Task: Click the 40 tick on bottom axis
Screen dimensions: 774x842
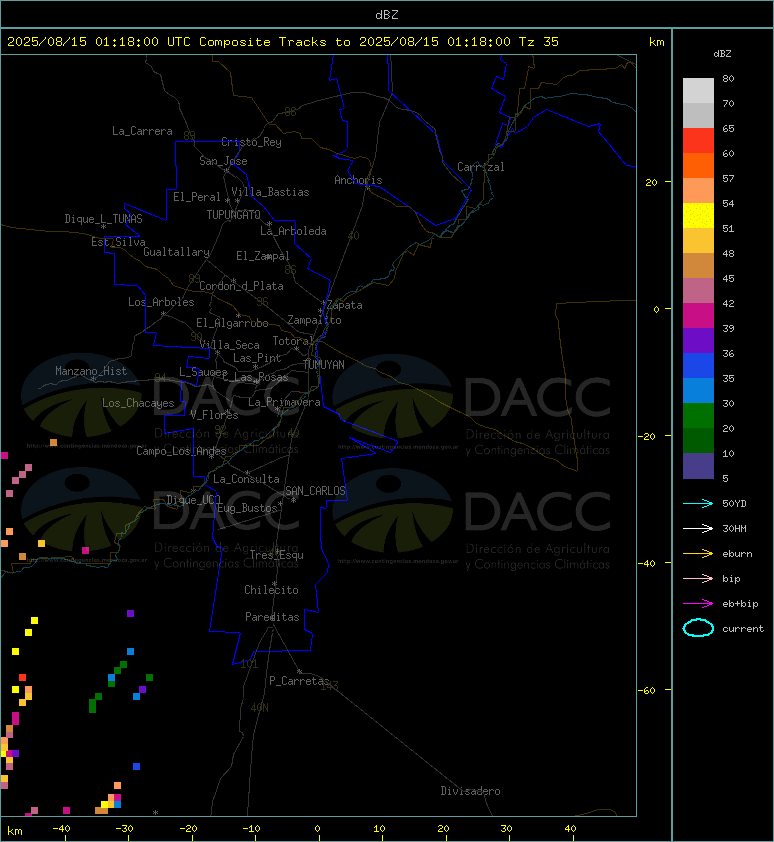Action: click(x=570, y=829)
